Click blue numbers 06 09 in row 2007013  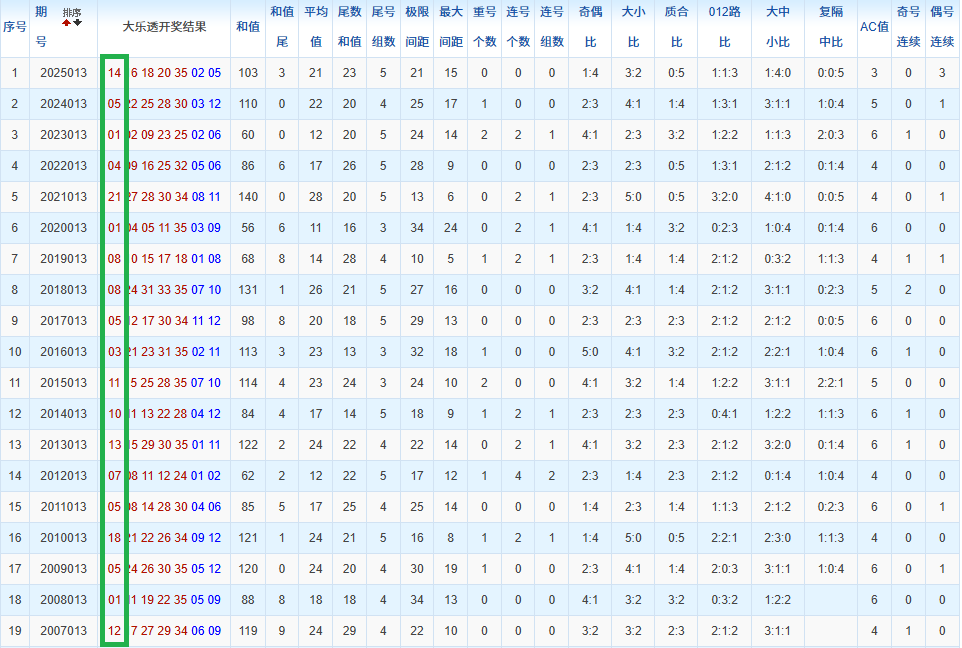206,631
